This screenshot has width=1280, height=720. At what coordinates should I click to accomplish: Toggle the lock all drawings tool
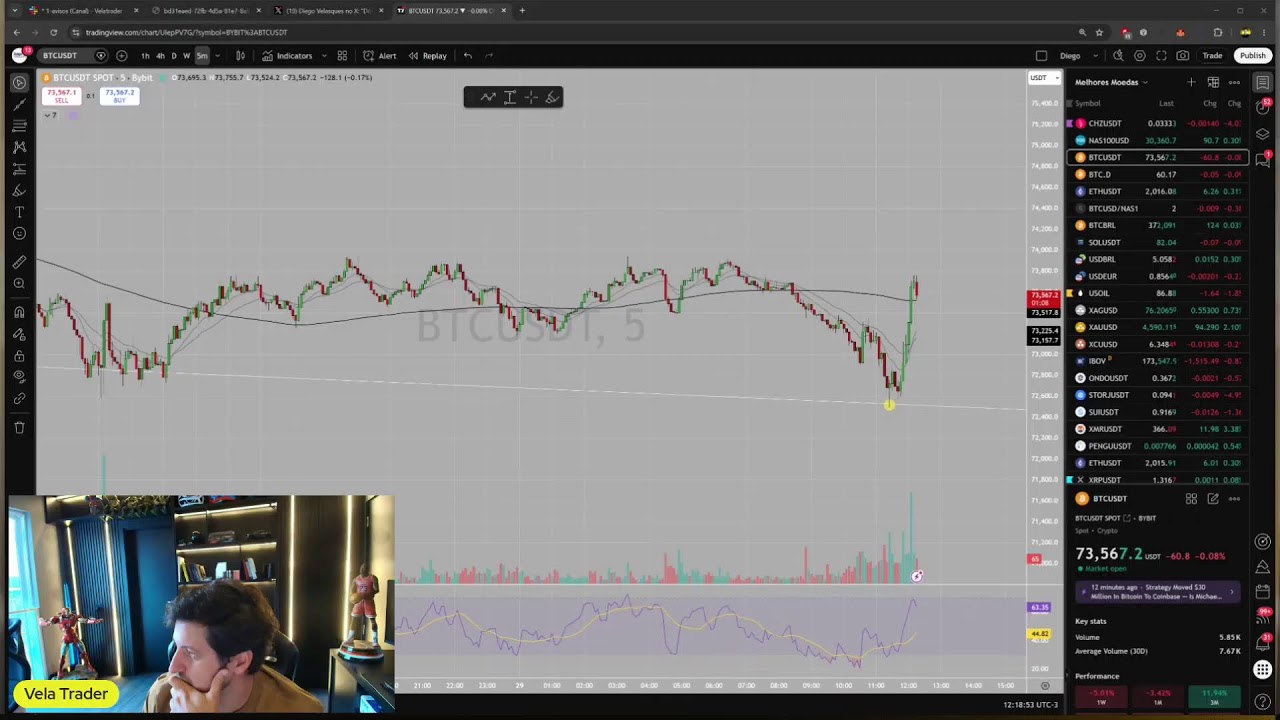click(19, 356)
